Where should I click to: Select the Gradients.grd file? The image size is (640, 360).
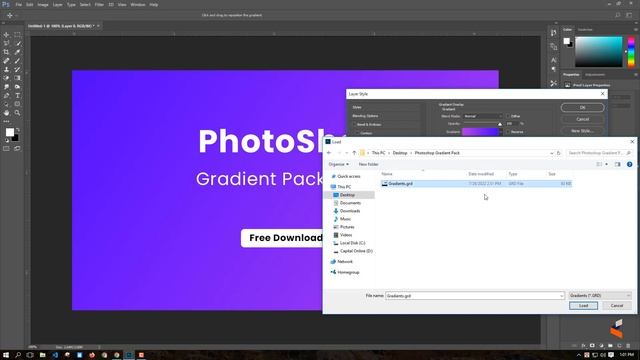click(x=476, y=184)
